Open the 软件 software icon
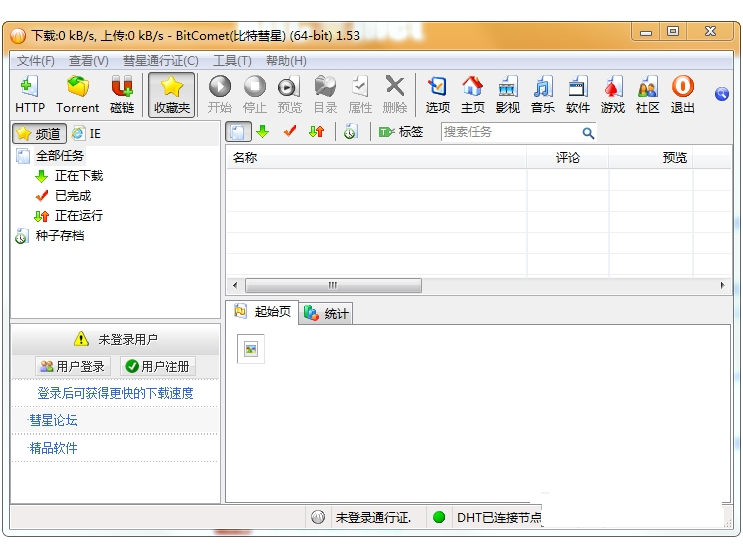Viewport: 743px width, 555px height. (578, 94)
